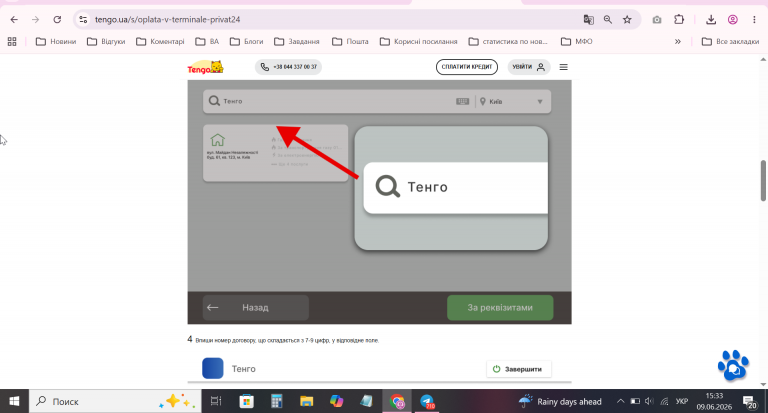
Task: Go back with the browser back arrow
Action: [14, 20]
